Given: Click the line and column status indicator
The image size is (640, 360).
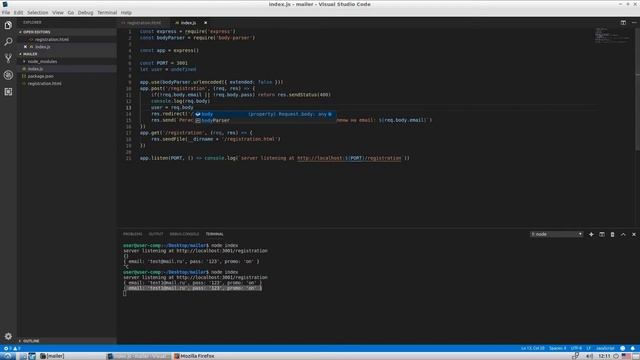Looking at the screenshot, I should click(x=533, y=348).
